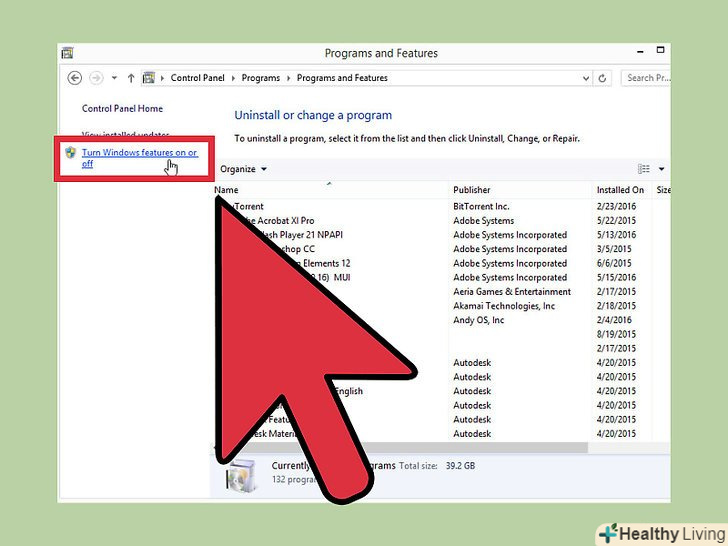
Task: Open the Organize dropdown menu
Action: (243, 169)
